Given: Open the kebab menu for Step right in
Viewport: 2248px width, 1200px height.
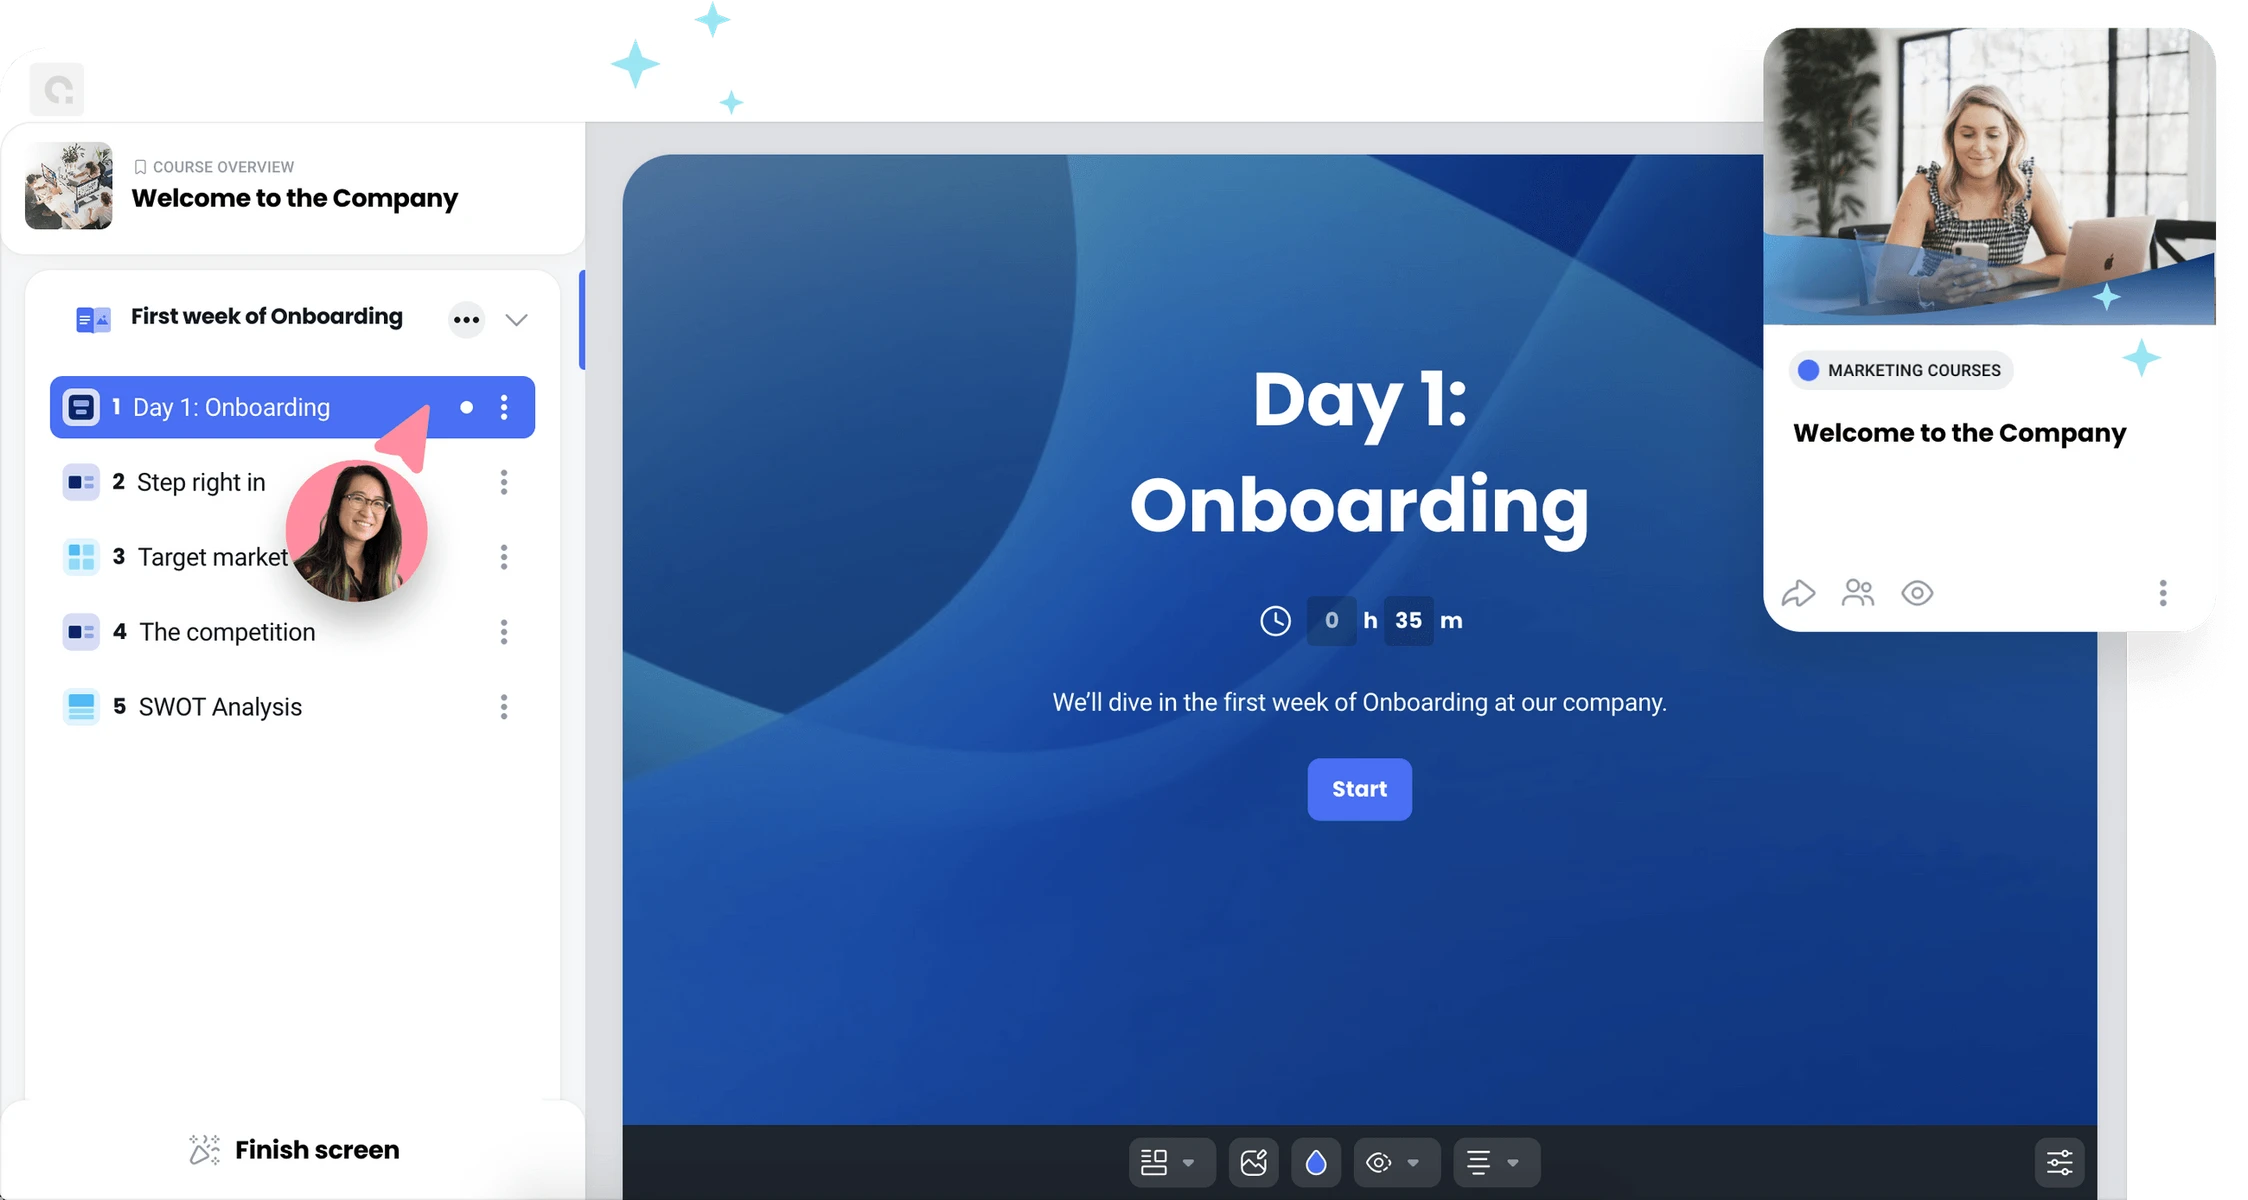Looking at the screenshot, I should tap(504, 482).
